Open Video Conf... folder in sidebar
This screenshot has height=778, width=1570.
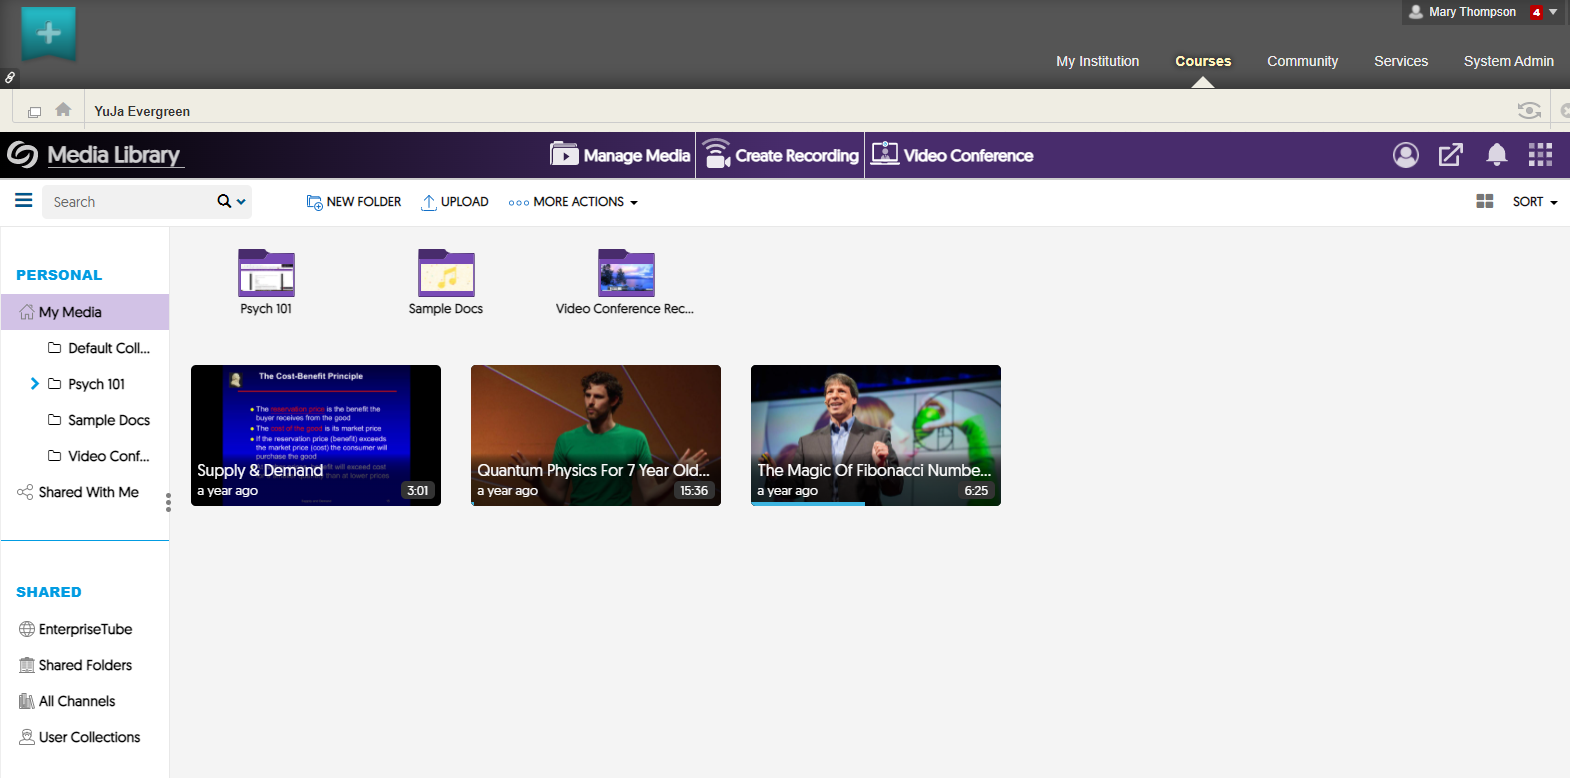(99, 456)
